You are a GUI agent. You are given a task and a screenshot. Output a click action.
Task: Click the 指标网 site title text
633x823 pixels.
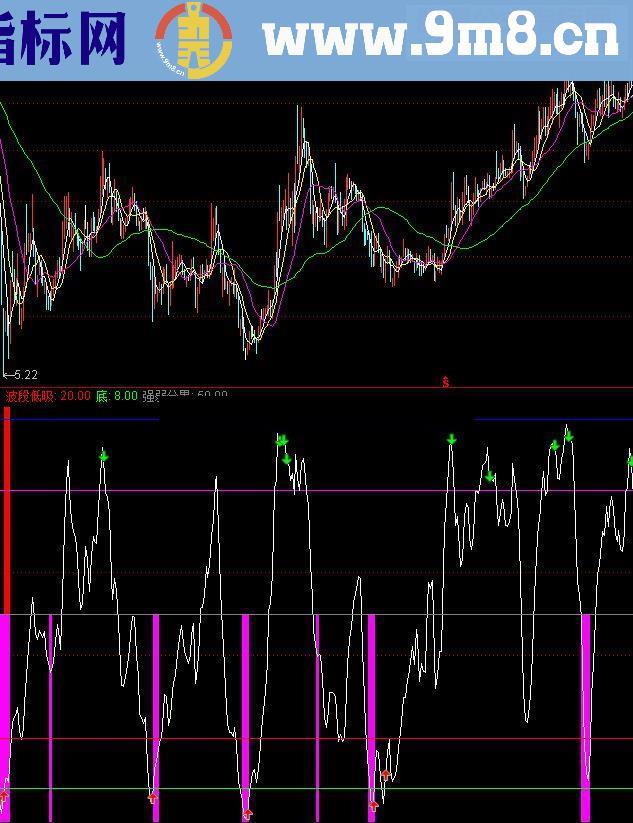pos(62,38)
